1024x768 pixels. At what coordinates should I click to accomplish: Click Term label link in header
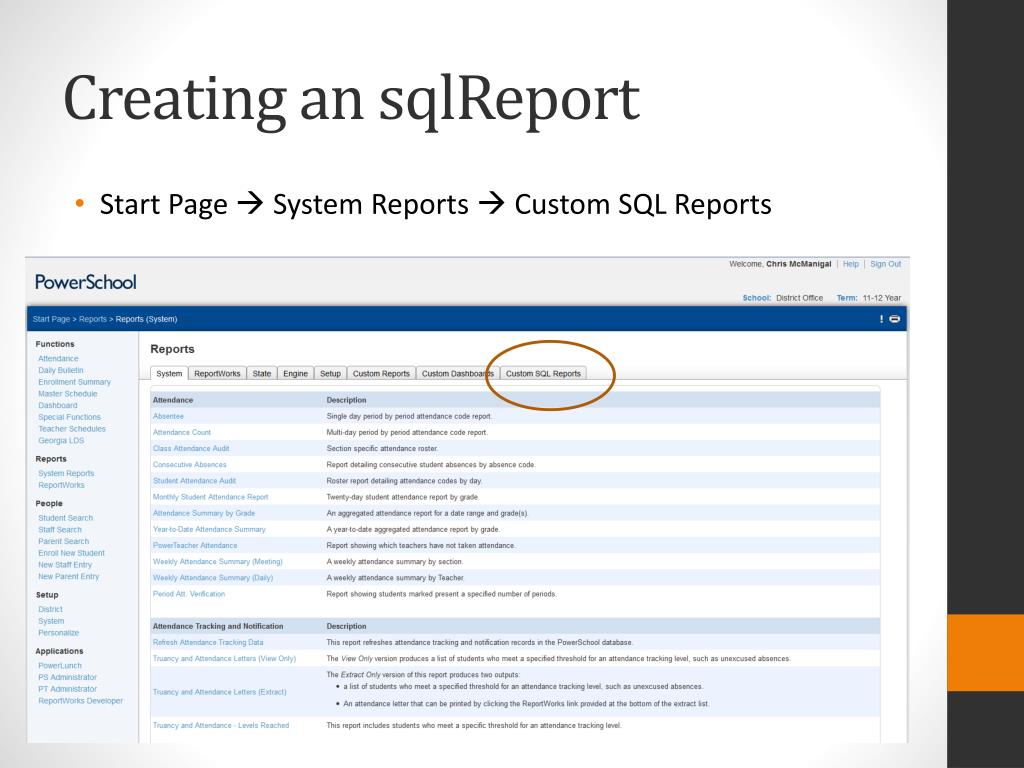click(x=847, y=298)
